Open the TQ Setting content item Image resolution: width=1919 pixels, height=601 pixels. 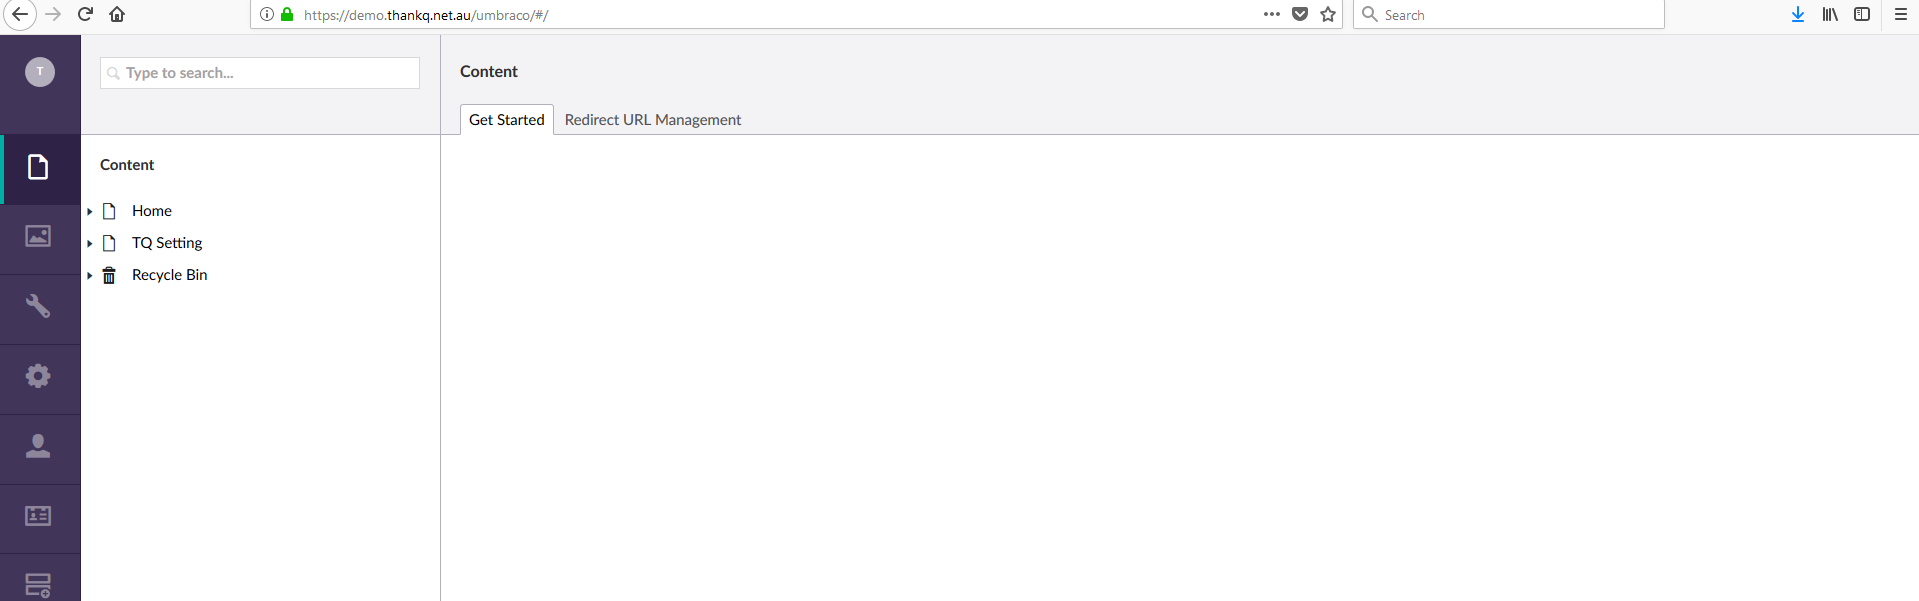167,243
